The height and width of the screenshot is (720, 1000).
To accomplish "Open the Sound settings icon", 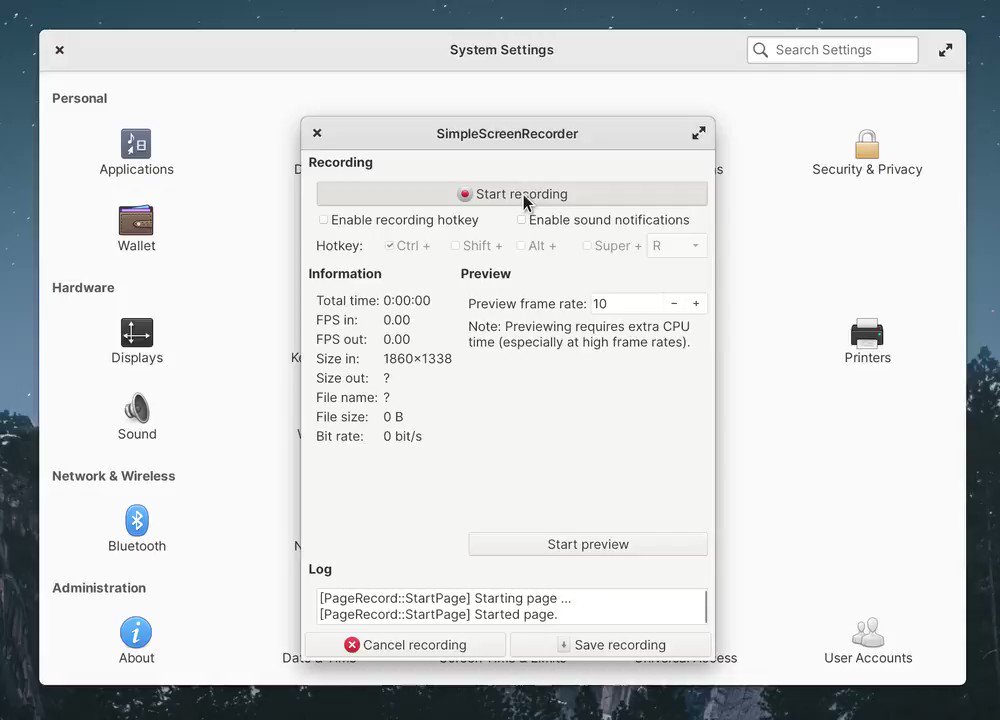I will point(136,409).
